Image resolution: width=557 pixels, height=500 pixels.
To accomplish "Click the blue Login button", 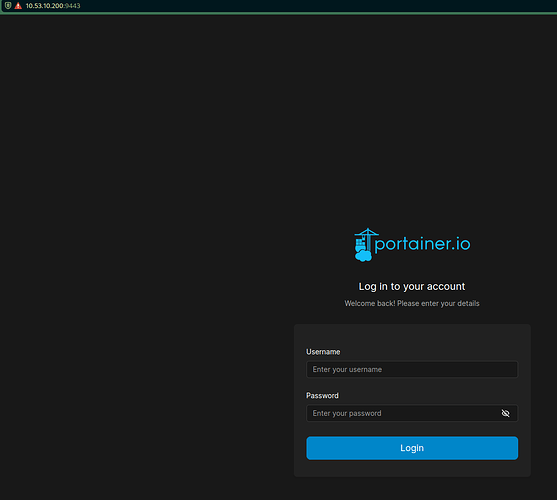I will coord(412,448).
